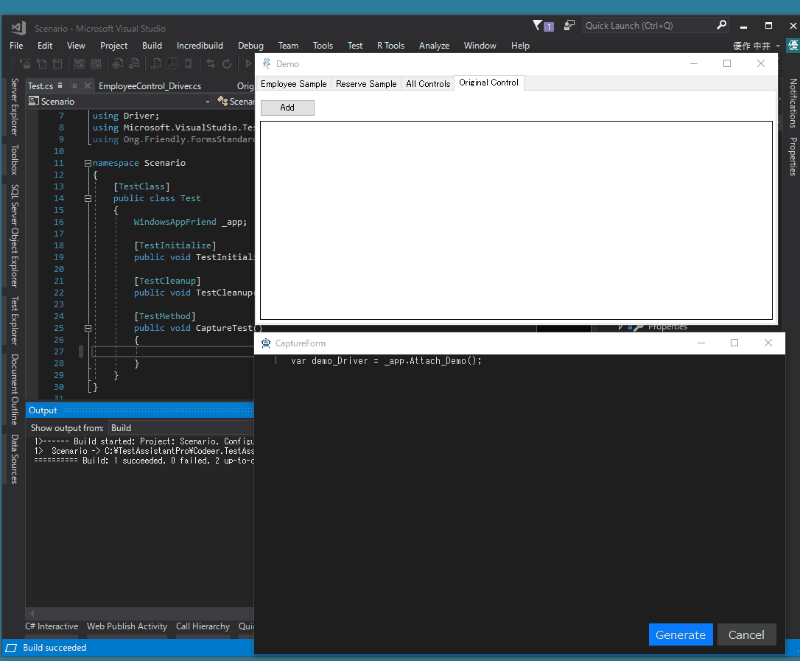Viewport: 800px width, 661px height.
Task: Click the user account avatar icon
Action: click(x=793, y=45)
